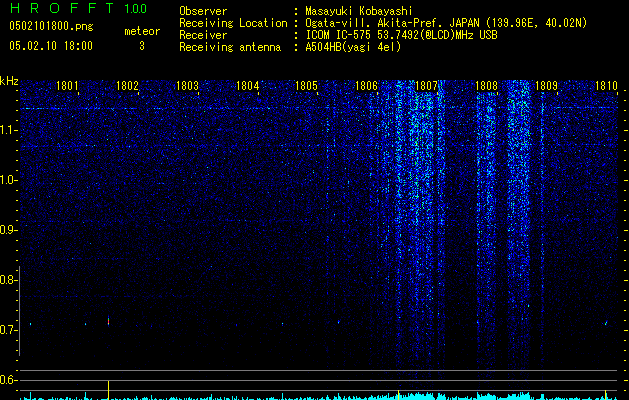The image size is (629, 400).
Task: Click the meteor count value 3
Action: [x=142, y=46]
